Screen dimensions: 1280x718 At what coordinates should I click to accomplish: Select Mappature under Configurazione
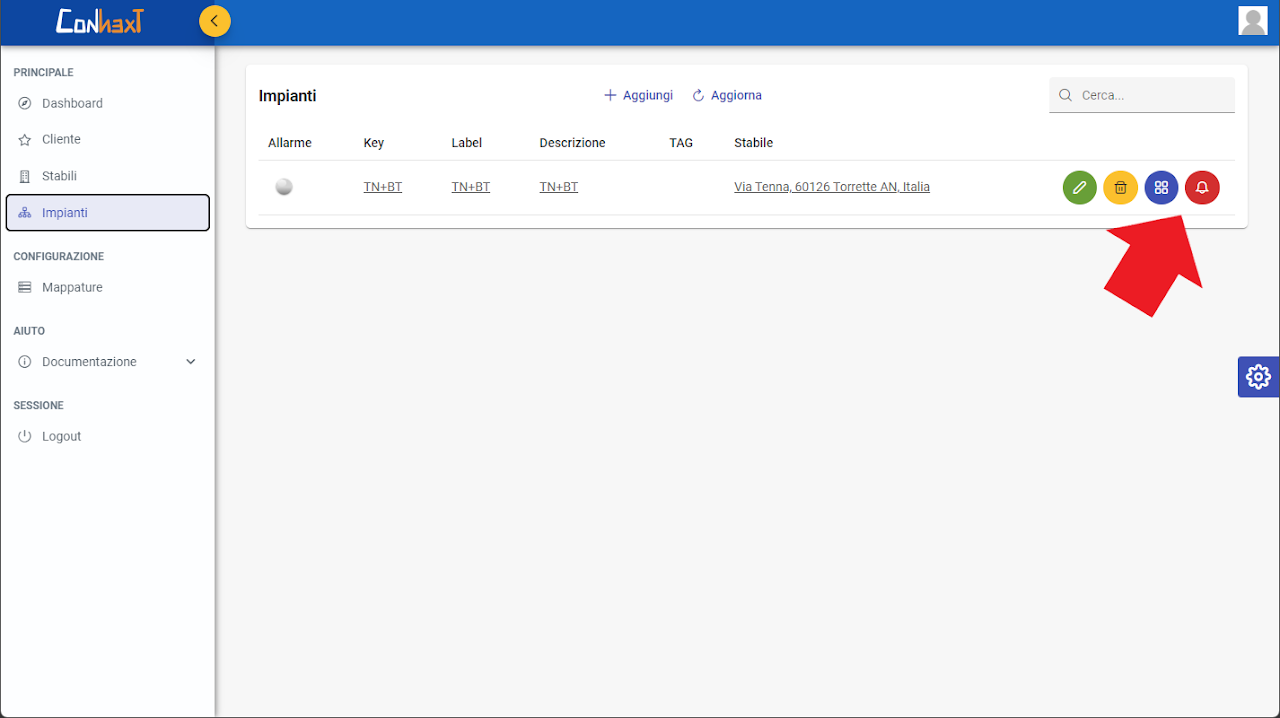[x=72, y=287]
